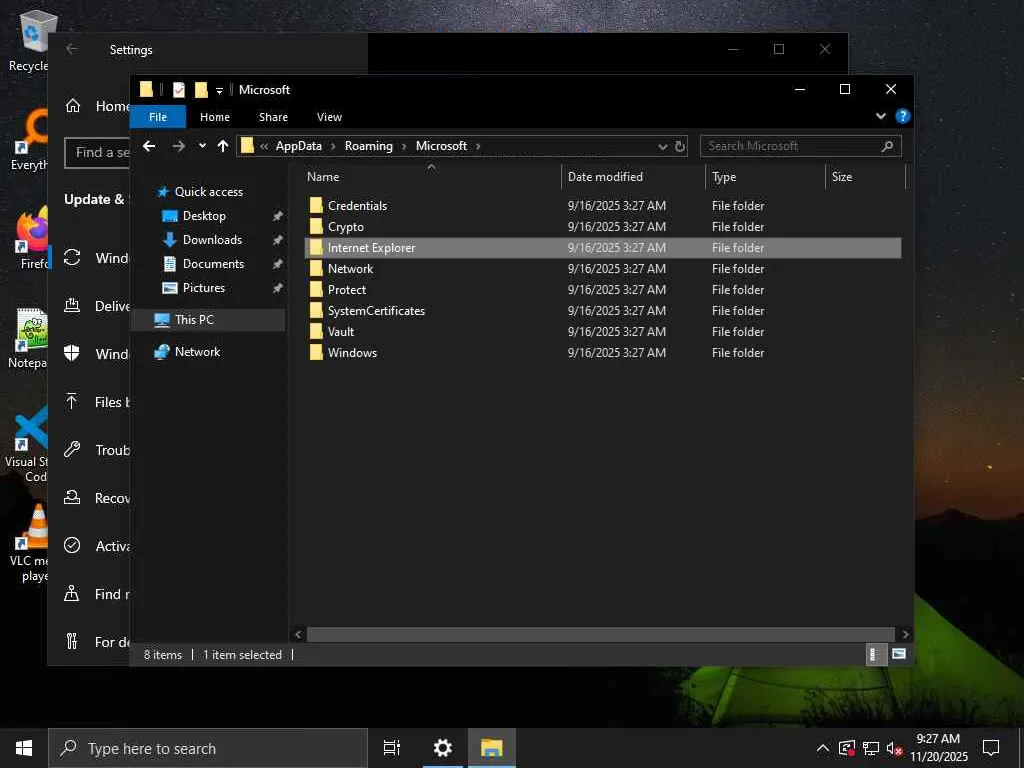Go back with Explorer back arrow
The height and width of the screenshot is (768, 1024).
pos(150,146)
